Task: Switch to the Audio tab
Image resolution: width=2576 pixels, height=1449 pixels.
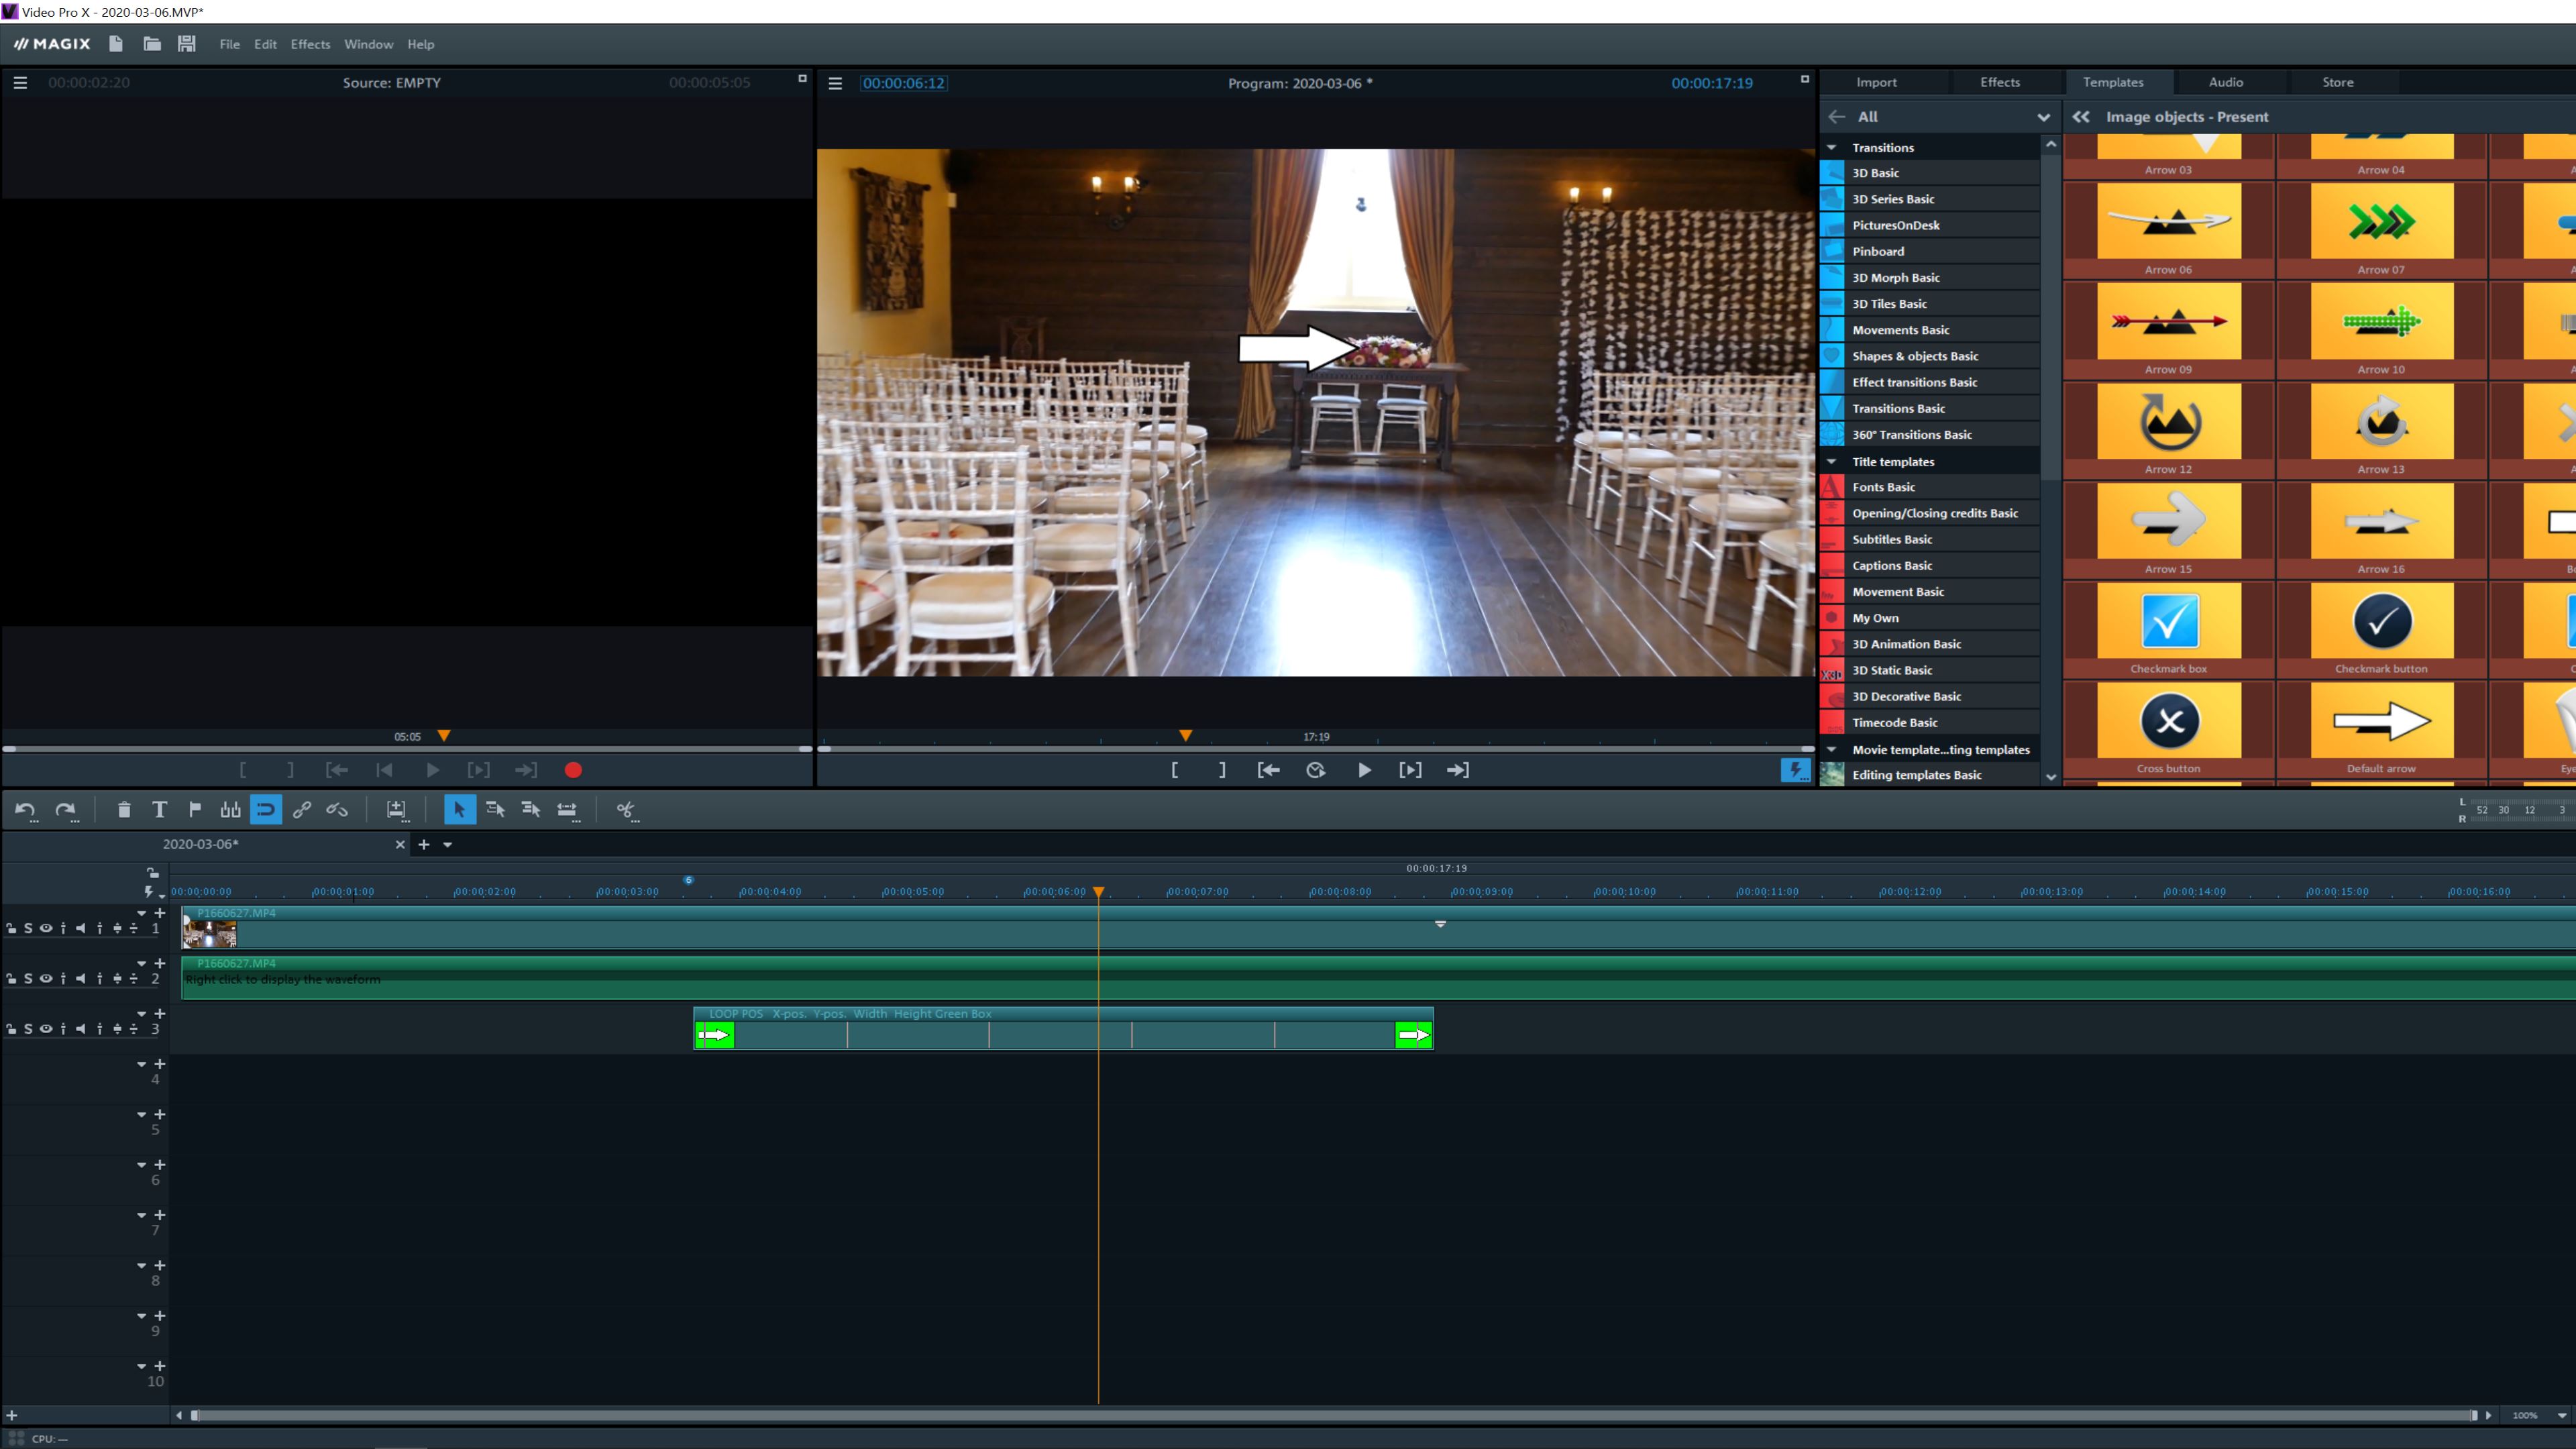Action: coord(2225,82)
